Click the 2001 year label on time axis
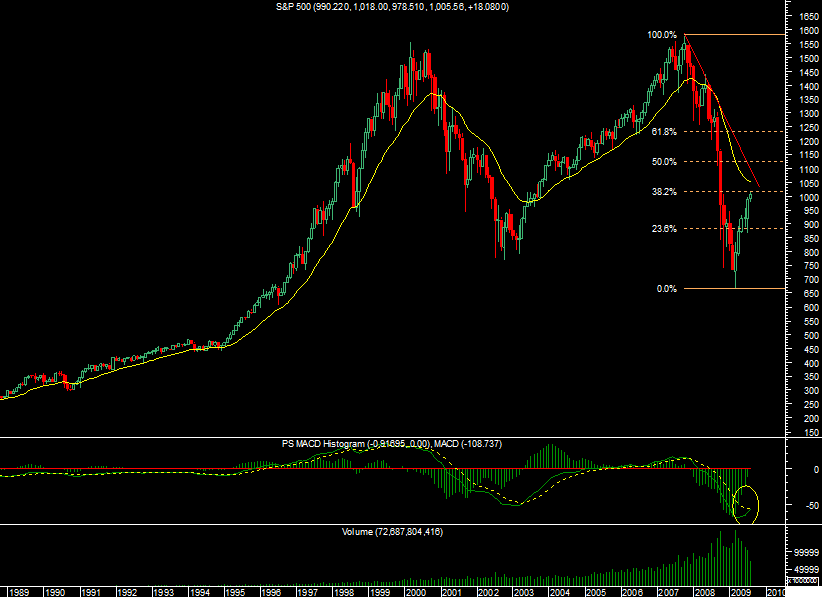The width and height of the screenshot is (822, 597). point(452,592)
